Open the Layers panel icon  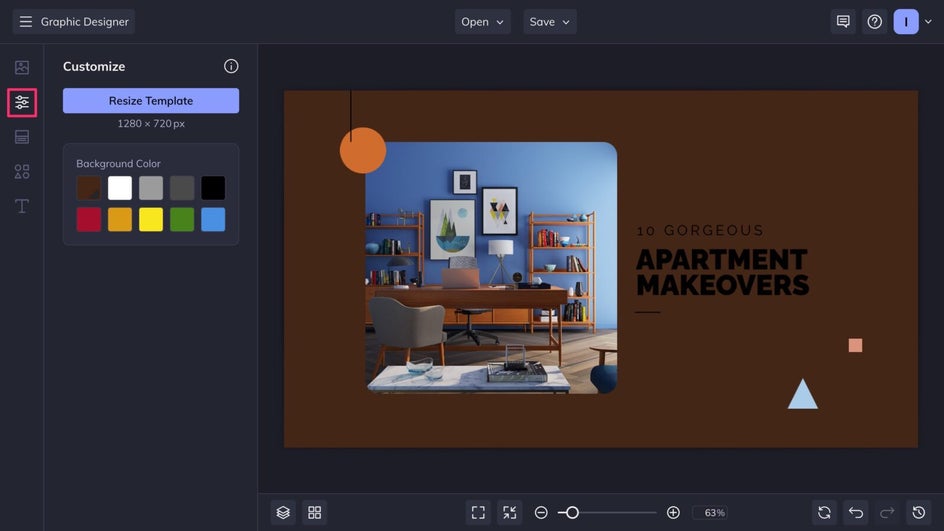click(283, 512)
